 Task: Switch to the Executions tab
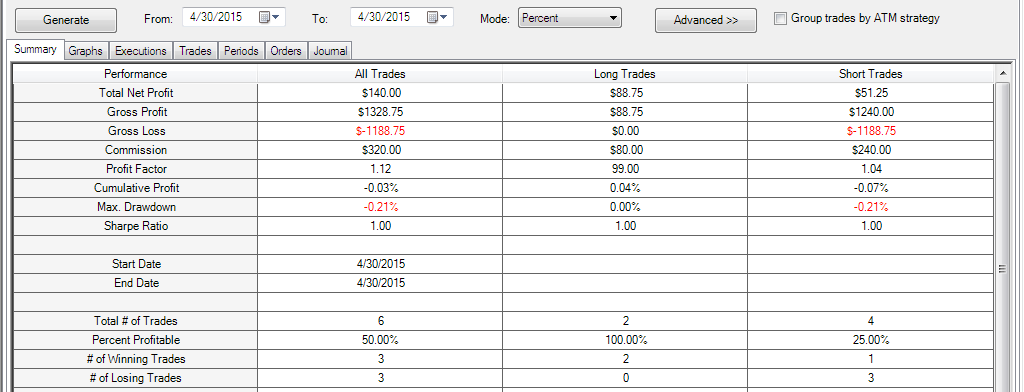(141, 51)
